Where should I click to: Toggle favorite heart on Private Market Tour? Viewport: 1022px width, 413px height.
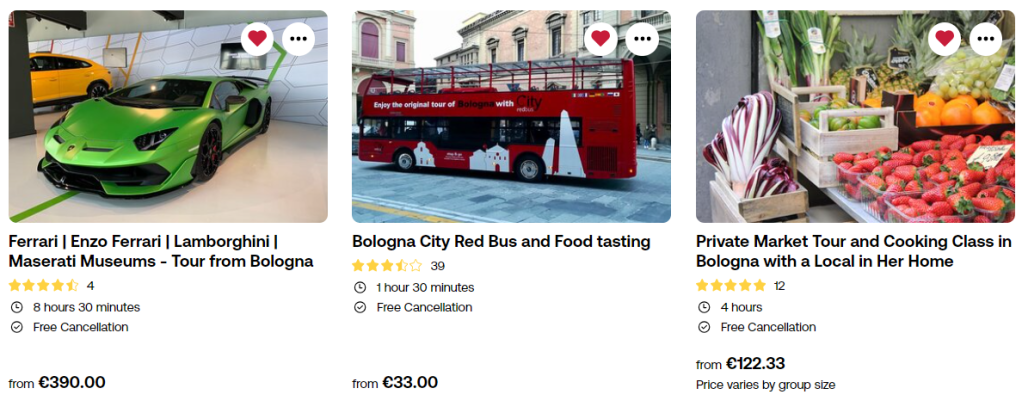[x=944, y=38]
